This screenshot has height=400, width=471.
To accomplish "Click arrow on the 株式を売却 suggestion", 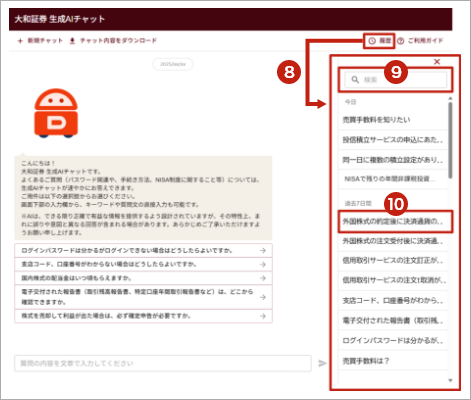I will [x=263, y=316].
